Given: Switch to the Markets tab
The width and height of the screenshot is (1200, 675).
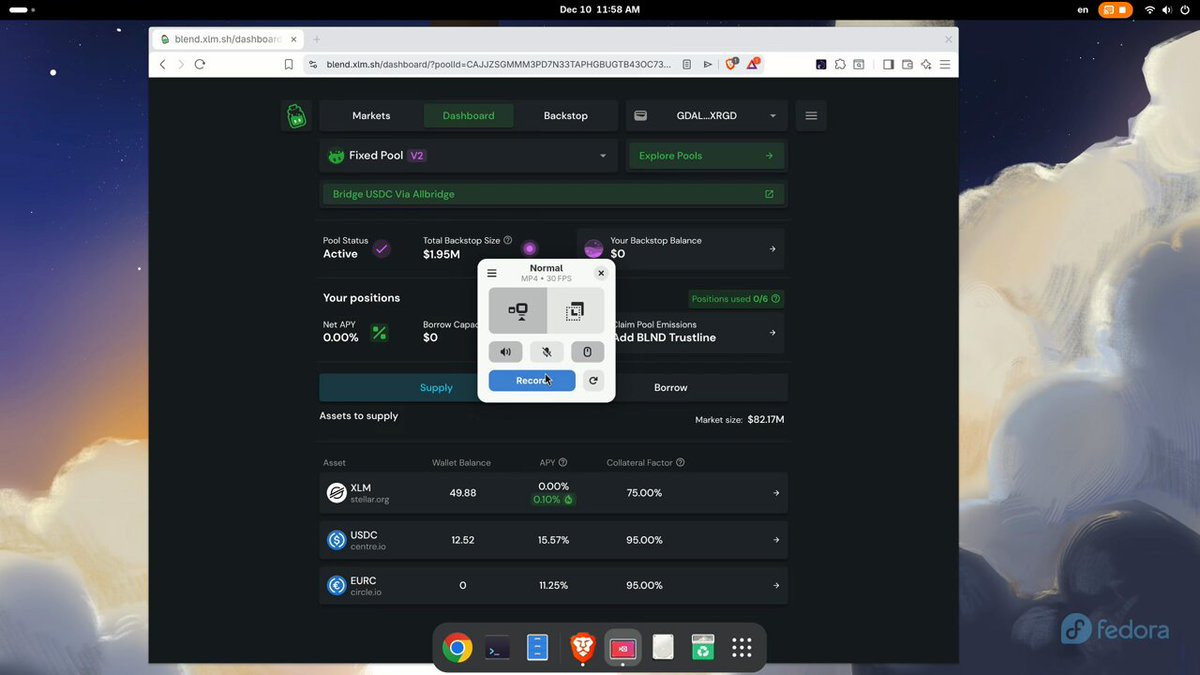Looking at the screenshot, I should pyautogui.click(x=371, y=116).
